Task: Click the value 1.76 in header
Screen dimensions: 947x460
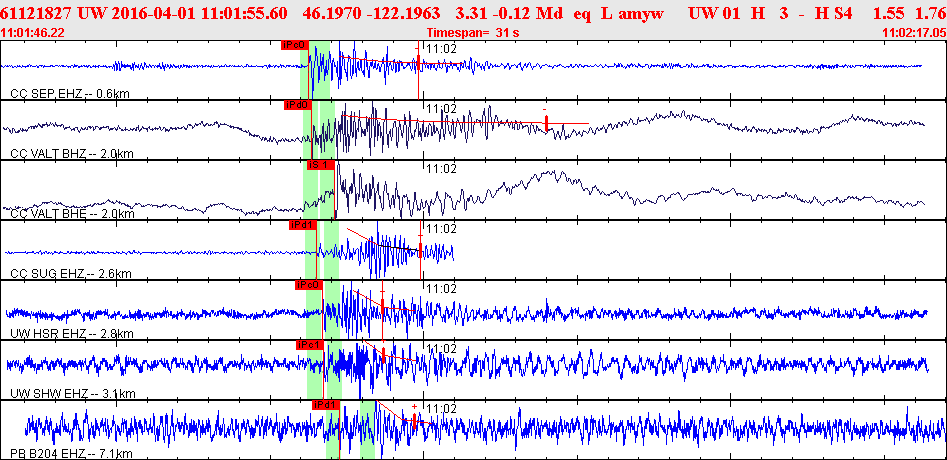Action: [930, 13]
